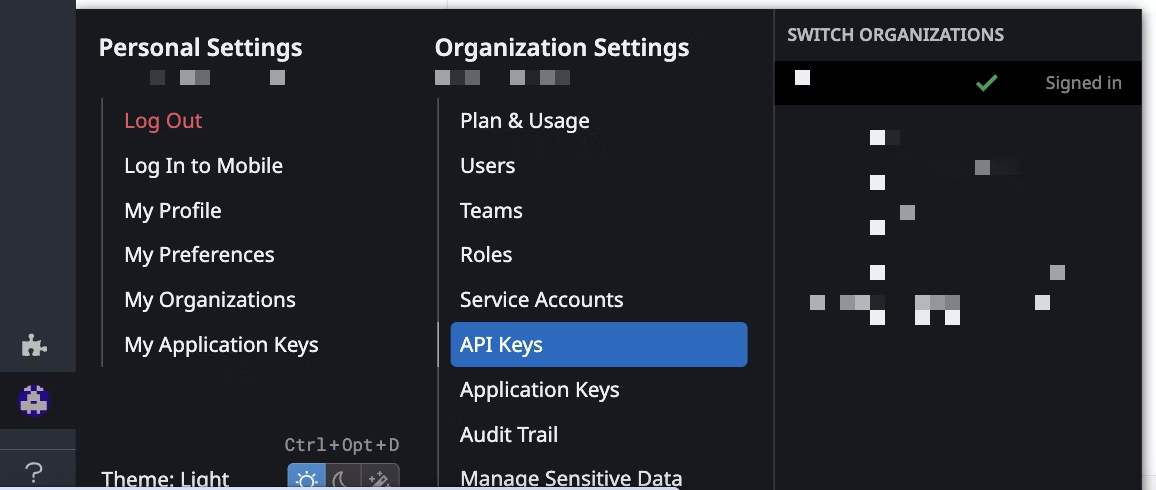Click the user avatar icon in sidebar
This screenshot has width=1156, height=490.
point(35,401)
